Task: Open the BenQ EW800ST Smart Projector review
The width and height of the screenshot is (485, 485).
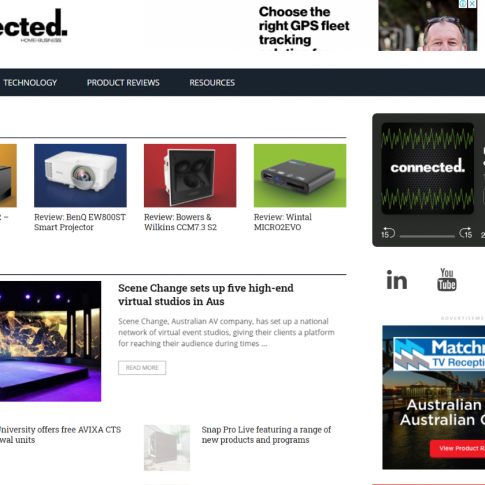Action: click(80, 222)
